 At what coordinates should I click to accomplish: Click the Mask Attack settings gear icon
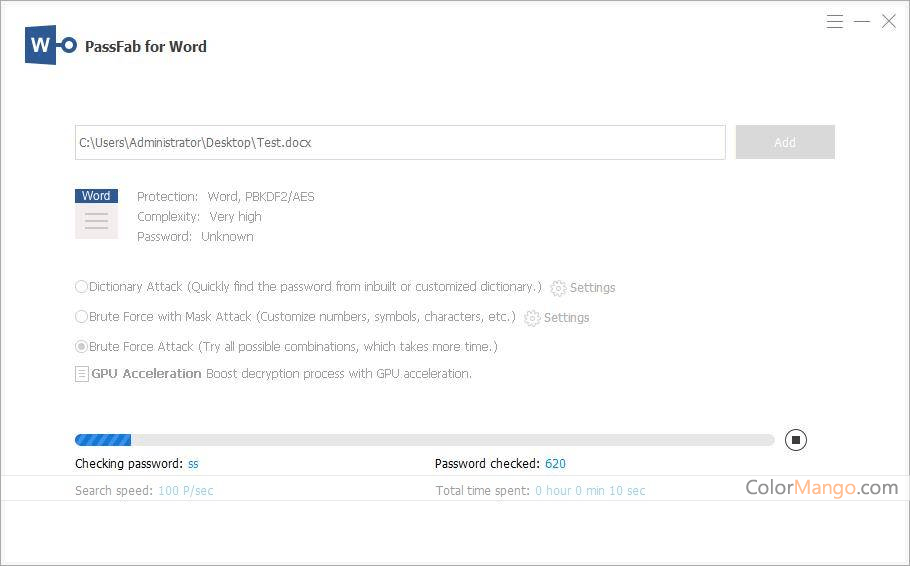click(532, 318)
